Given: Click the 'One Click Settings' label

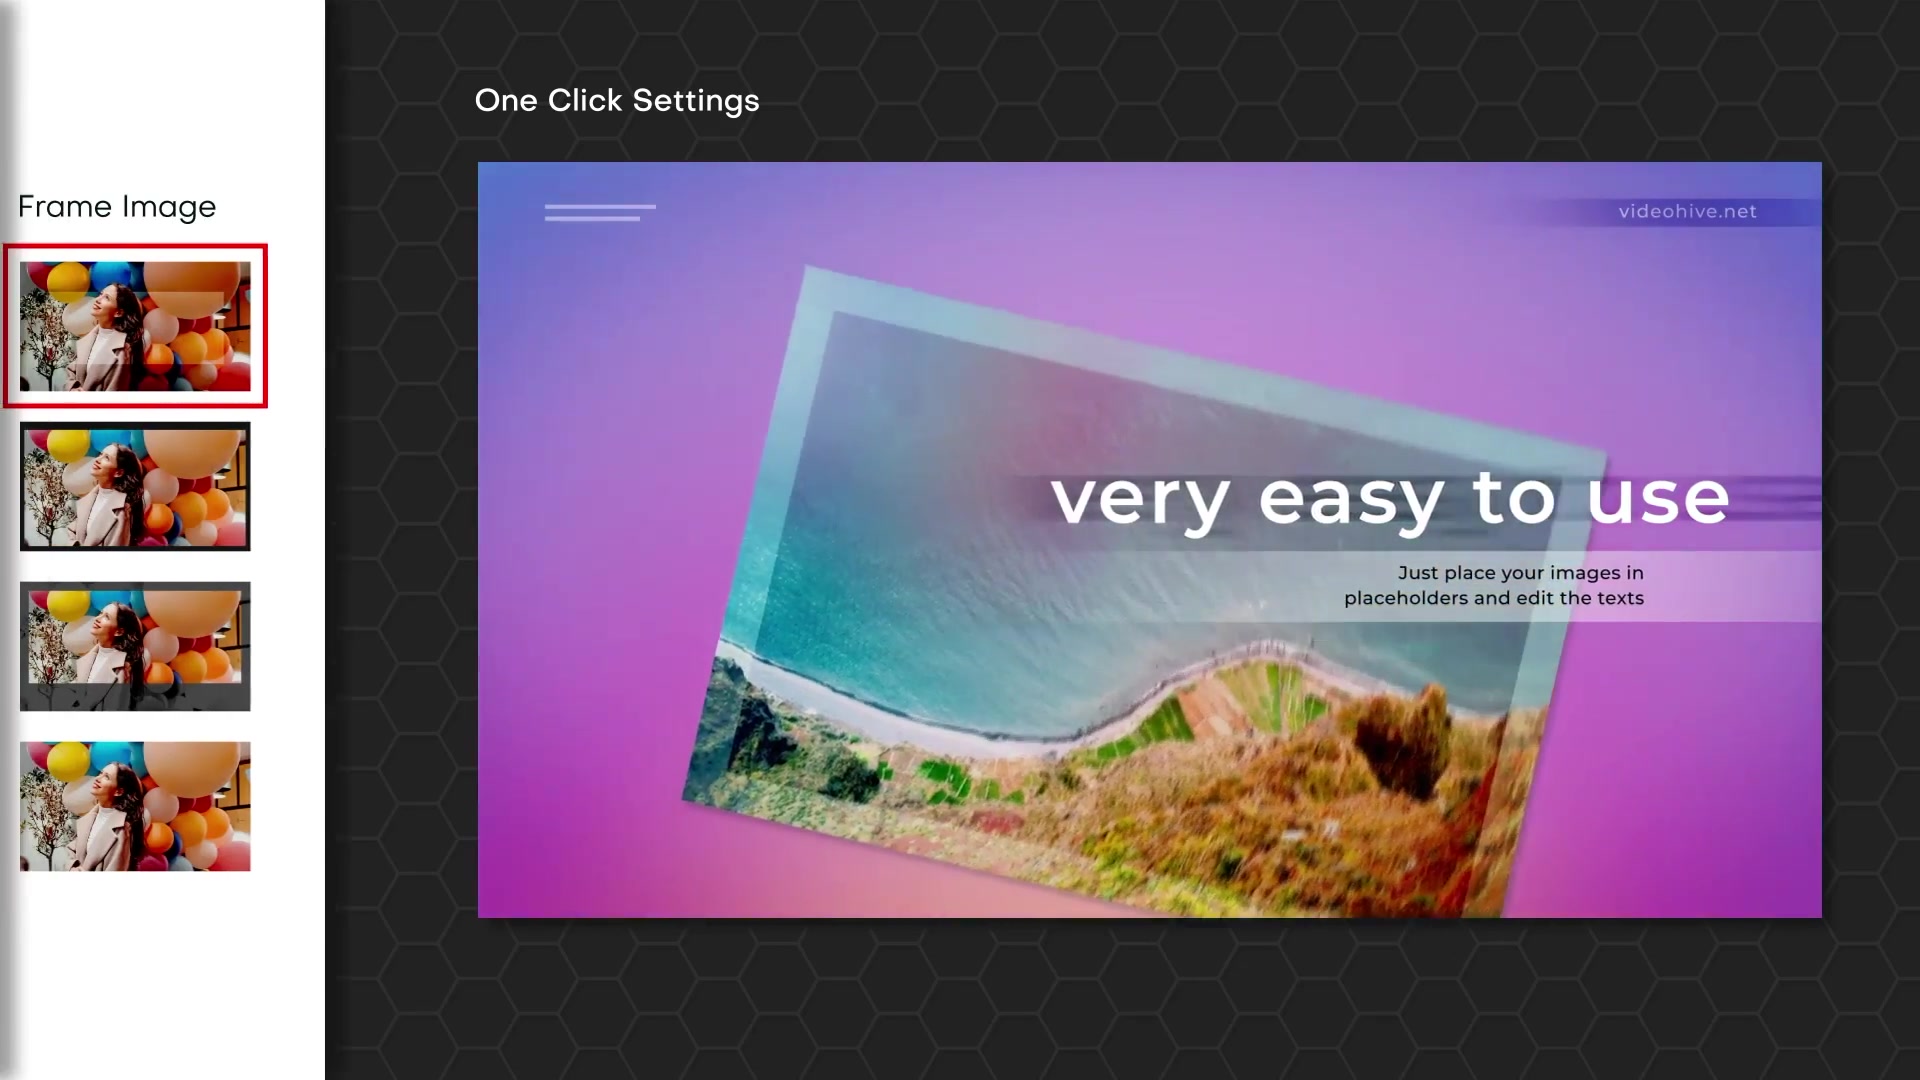Looking at the screenshot, I should (x=617, y=100).
